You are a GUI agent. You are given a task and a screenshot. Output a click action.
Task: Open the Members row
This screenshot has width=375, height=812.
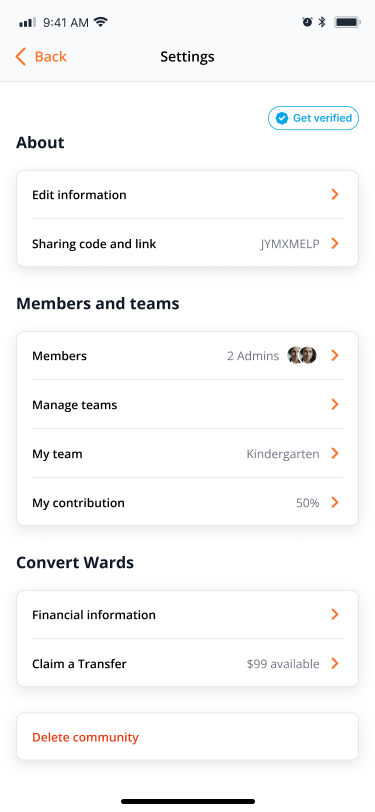click(x=188, y=356)
